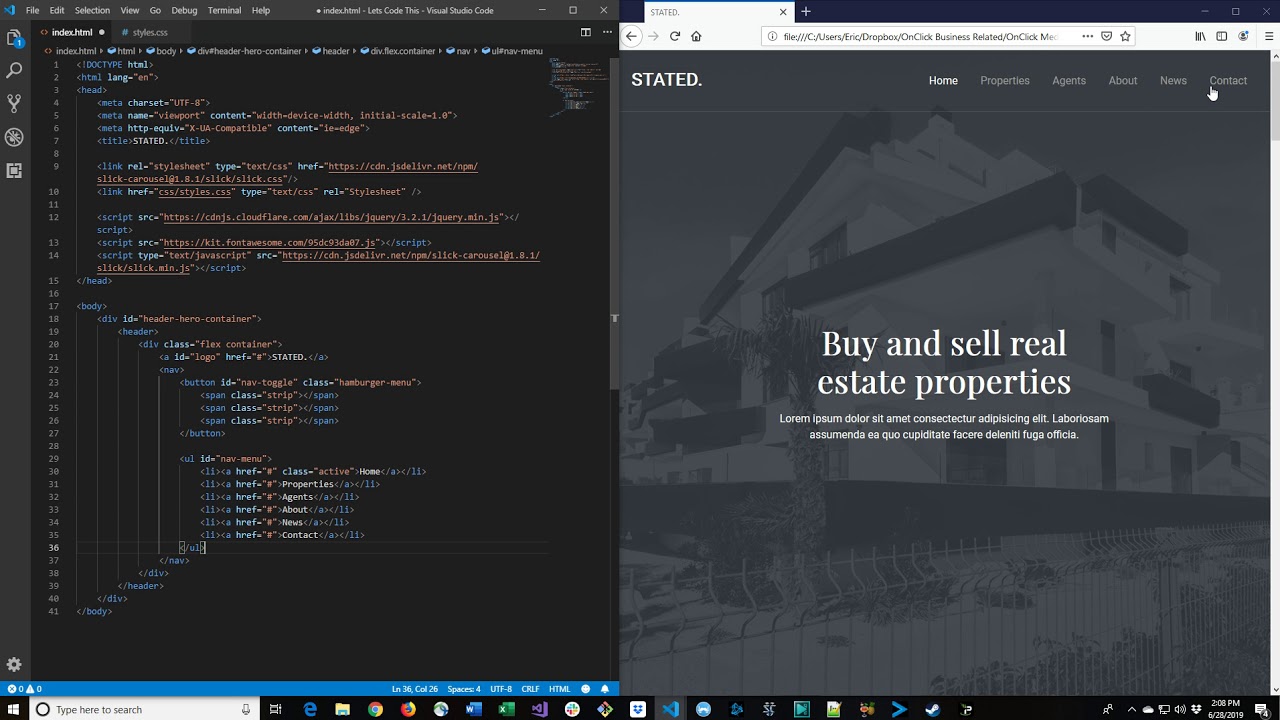The width and height of the screenshot is (1280, 720).
Task: Open the Selection menu
Action: [x=92, y=10]
